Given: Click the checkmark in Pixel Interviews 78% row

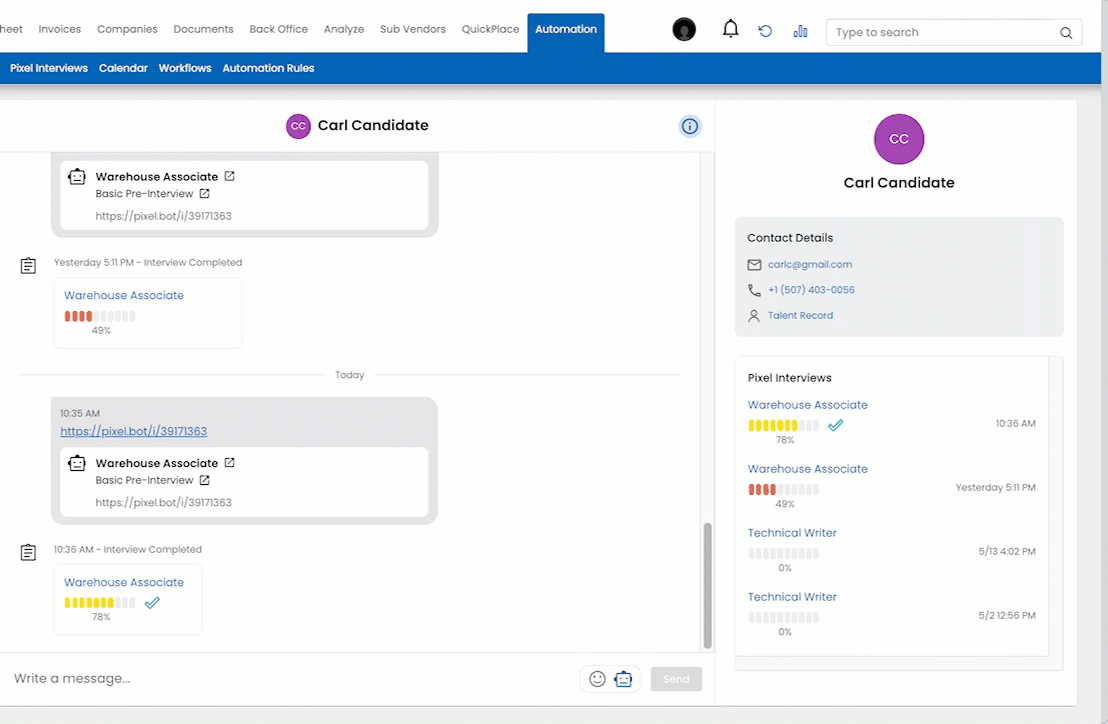Looking at the screenshot, I should pos(836,425).
